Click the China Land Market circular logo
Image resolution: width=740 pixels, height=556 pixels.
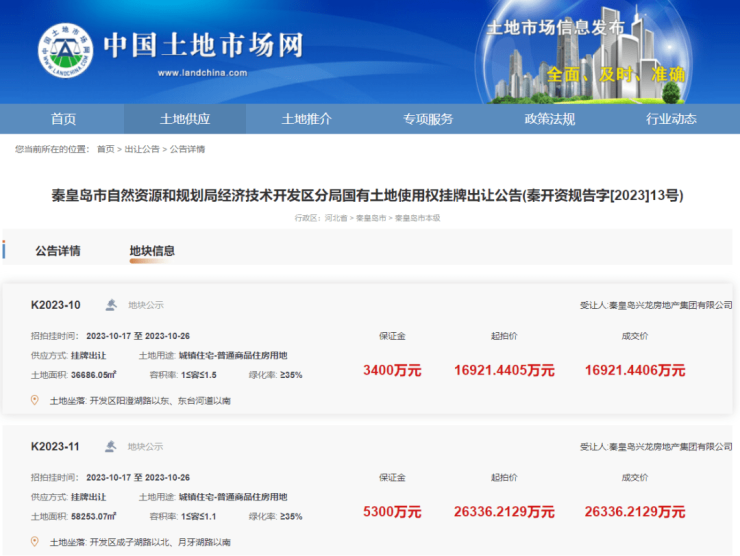(65, 50)
